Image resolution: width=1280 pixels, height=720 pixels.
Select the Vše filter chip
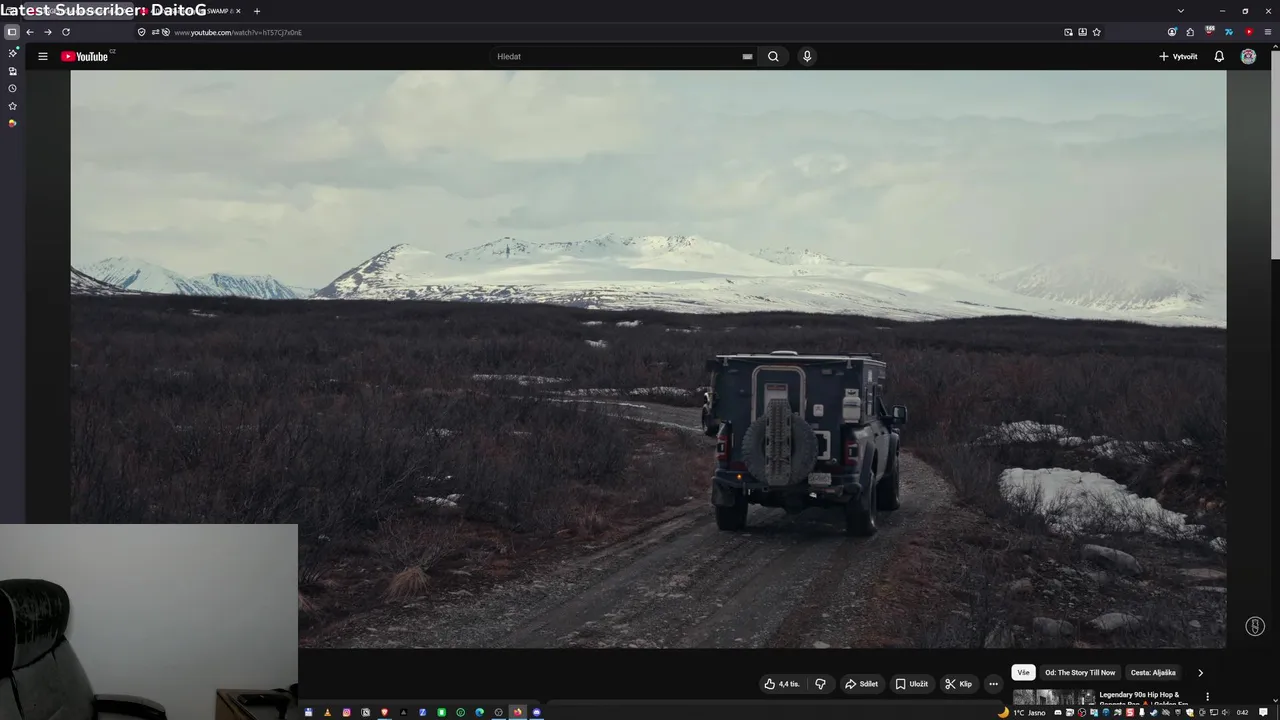pos(1023,673)
